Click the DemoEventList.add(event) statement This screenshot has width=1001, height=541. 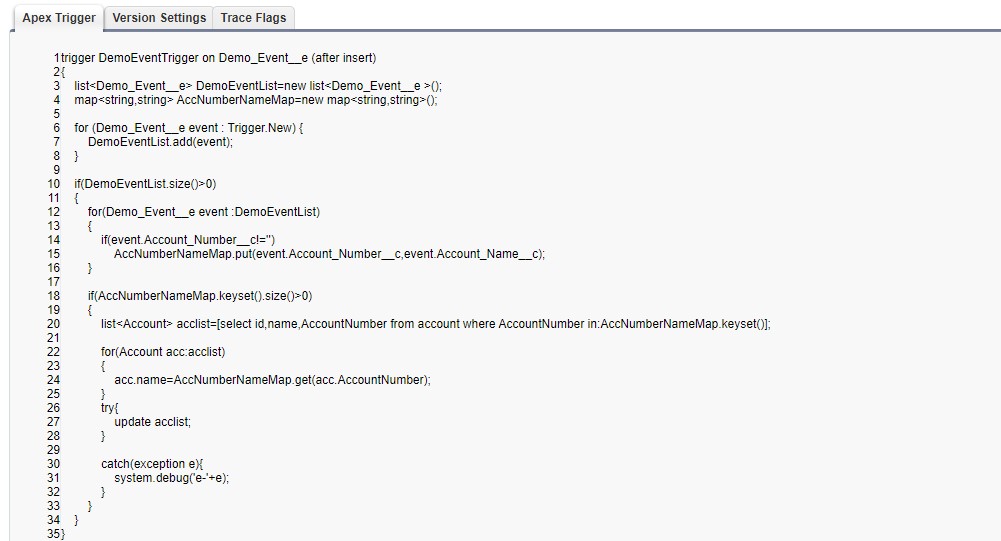tap(160, 142)
